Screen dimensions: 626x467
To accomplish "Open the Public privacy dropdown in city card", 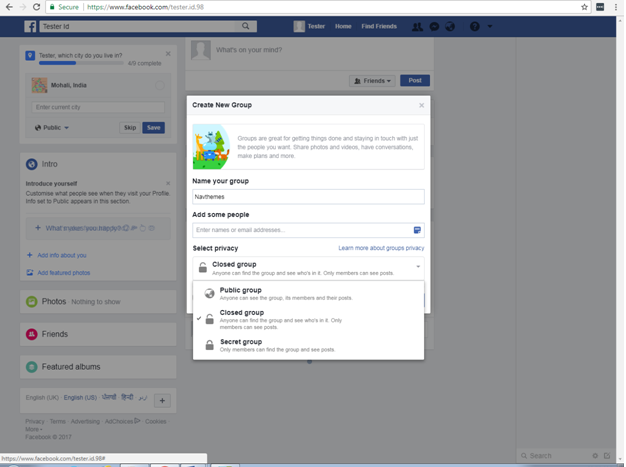I will [52, 128].
